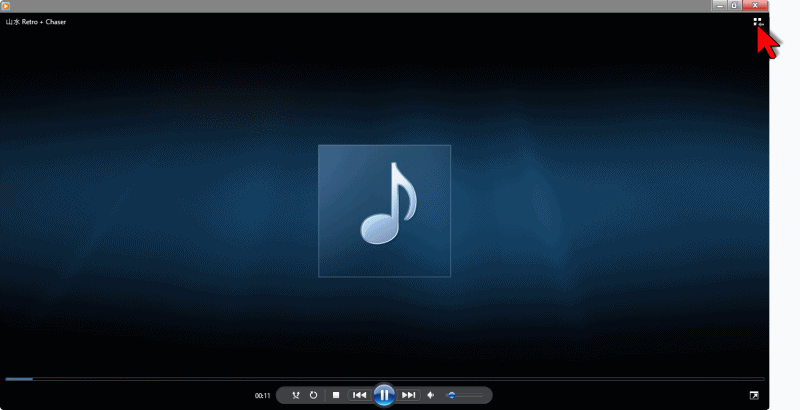This screenshot has width=800, height=410.
Task: Minimize the player window
Action: (720, 5)
